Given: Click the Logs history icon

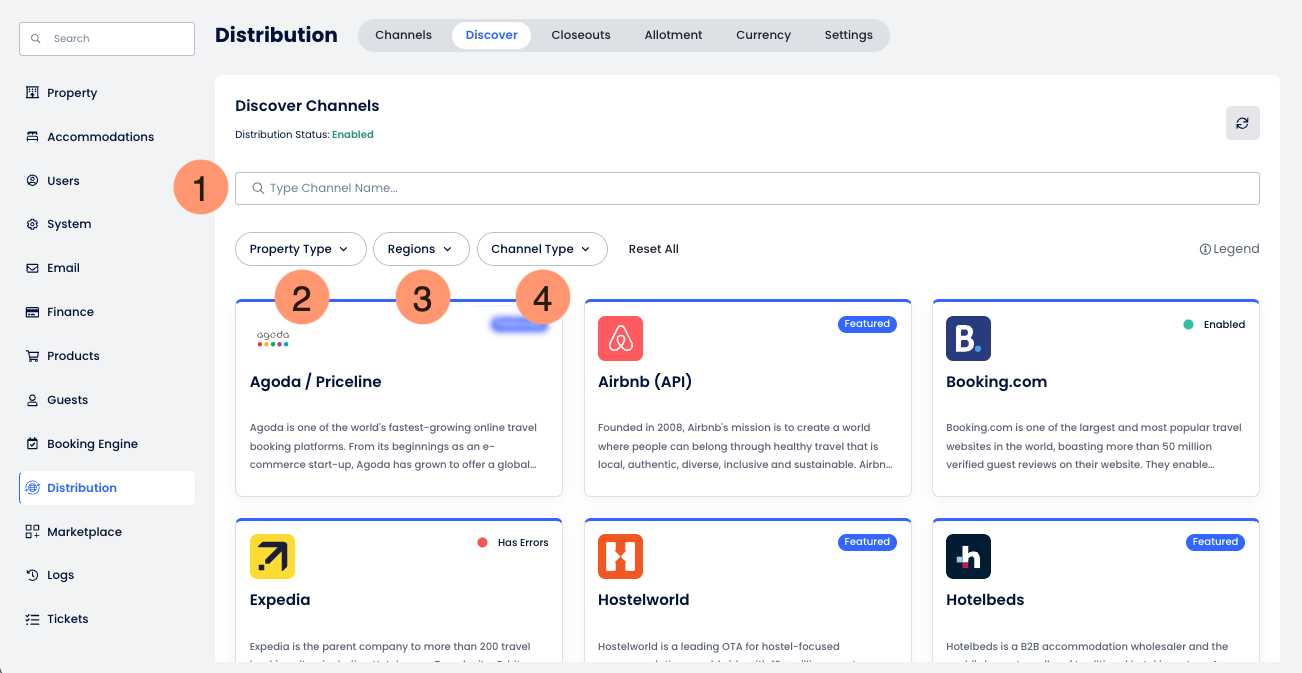Looking at the screenshot, I should point(32,575).
